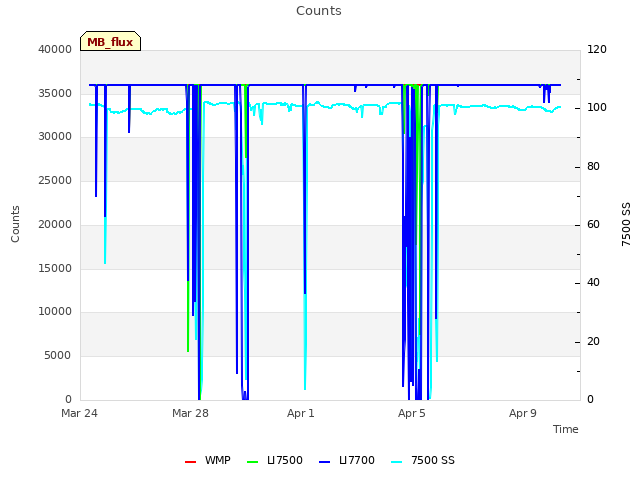Click the Apr 1 date tick label
The image size is (640, 480).
[x=301, y=413]
